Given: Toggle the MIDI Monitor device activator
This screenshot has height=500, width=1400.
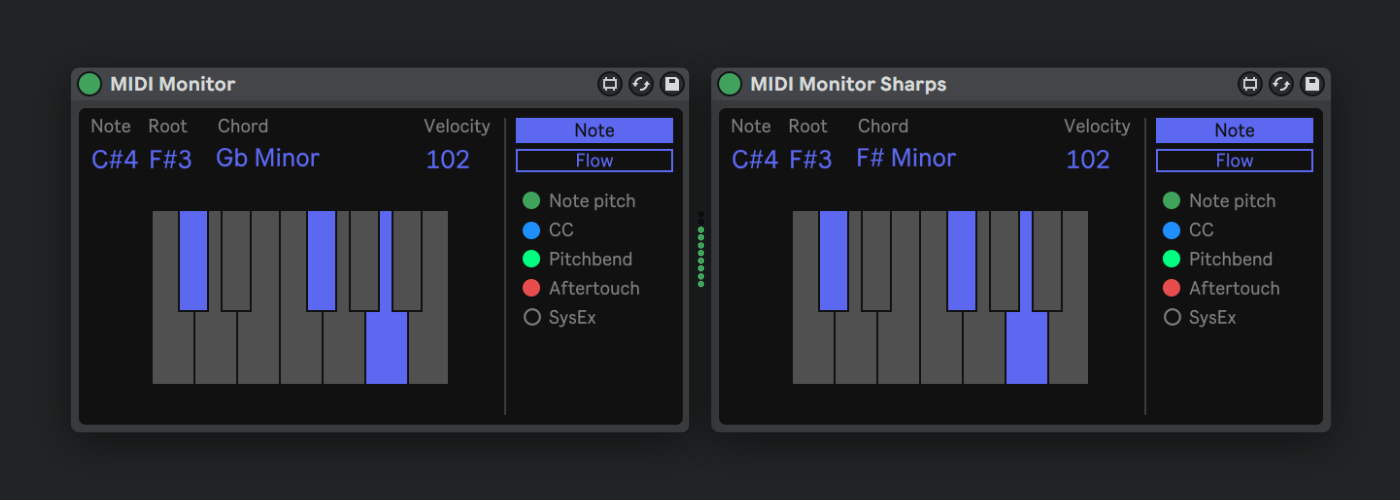Looking at the screenshot, I should tap(90, 84).
